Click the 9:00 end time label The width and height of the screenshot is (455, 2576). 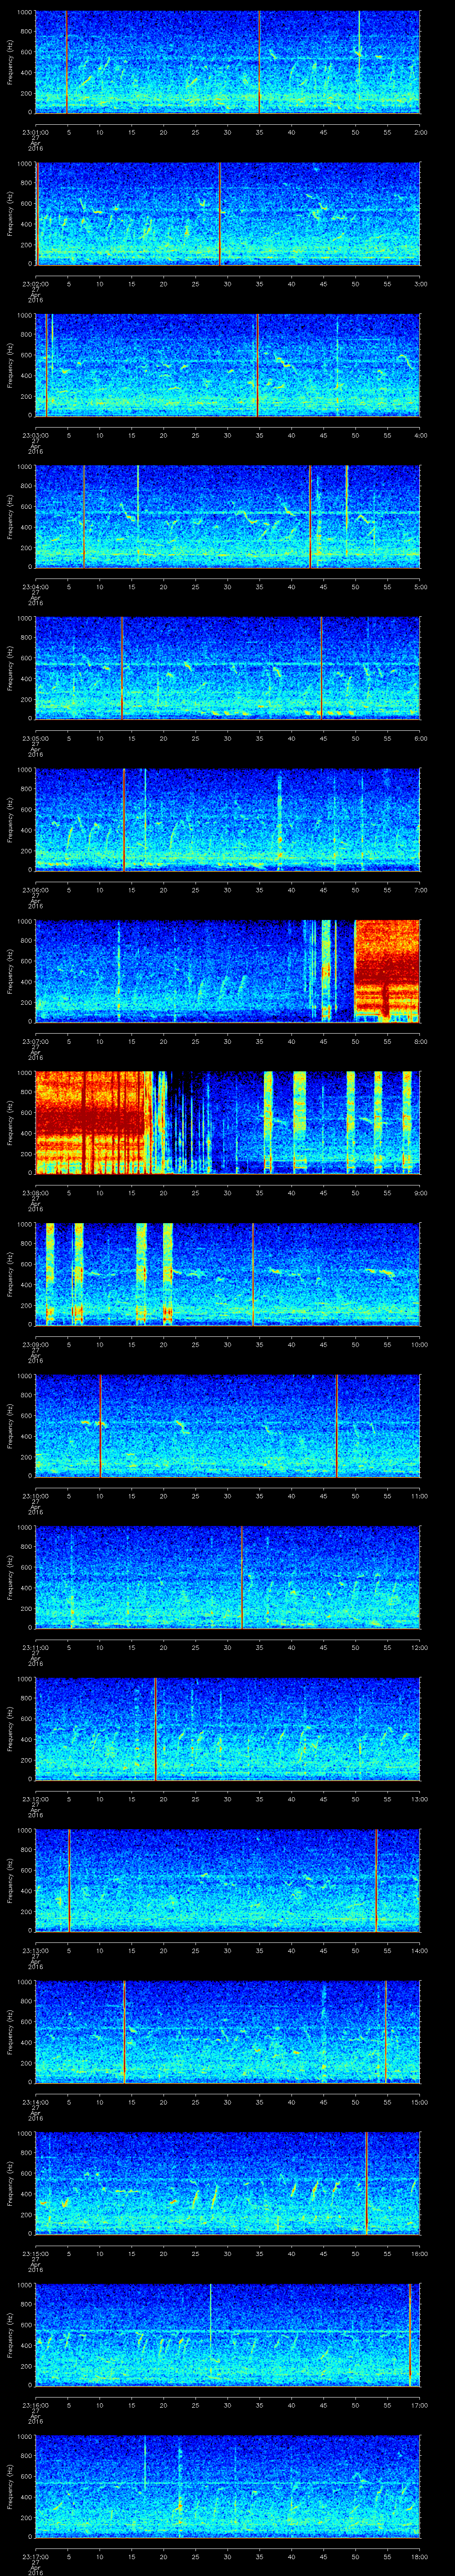pos(420,1192)
